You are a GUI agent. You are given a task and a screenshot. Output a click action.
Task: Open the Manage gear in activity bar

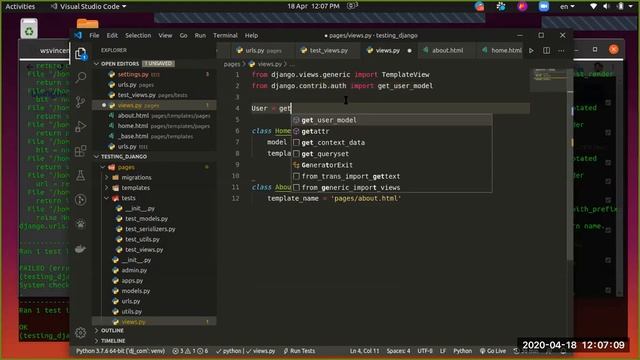click(x=80, y=333)
